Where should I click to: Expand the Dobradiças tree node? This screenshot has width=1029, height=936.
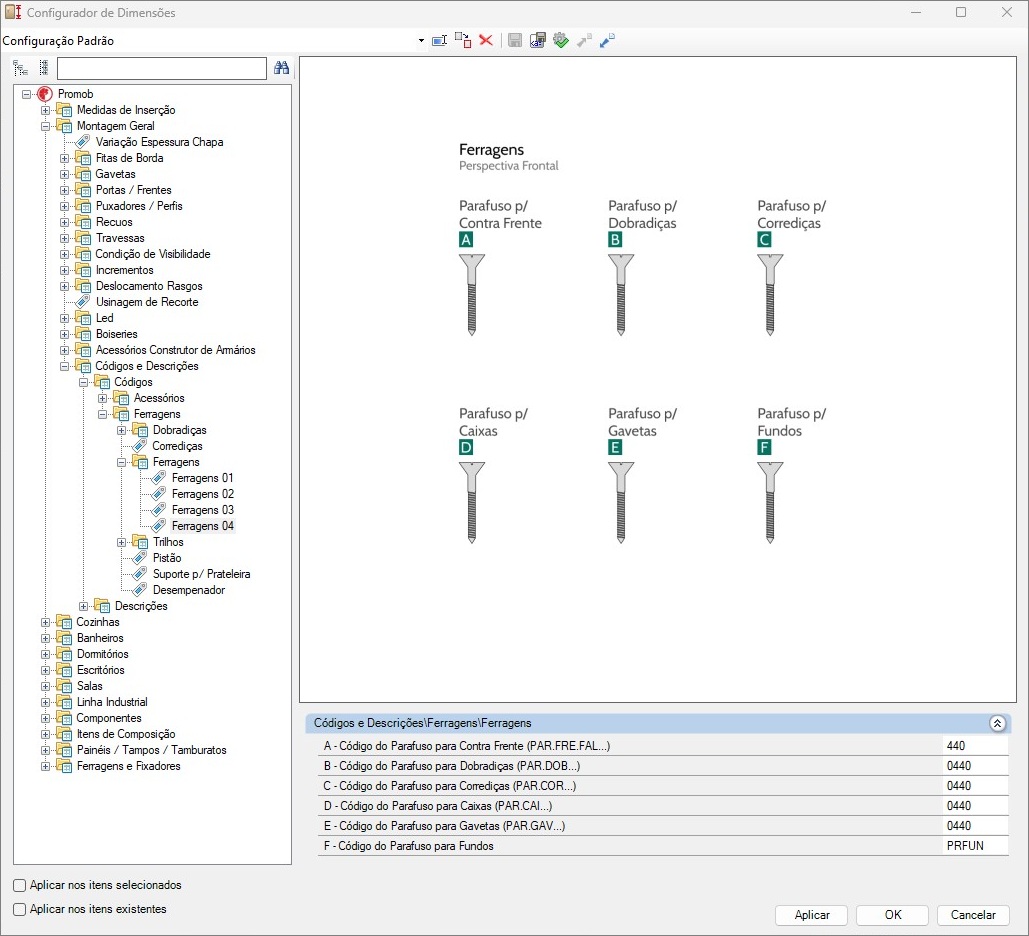(x=122, y=430)
